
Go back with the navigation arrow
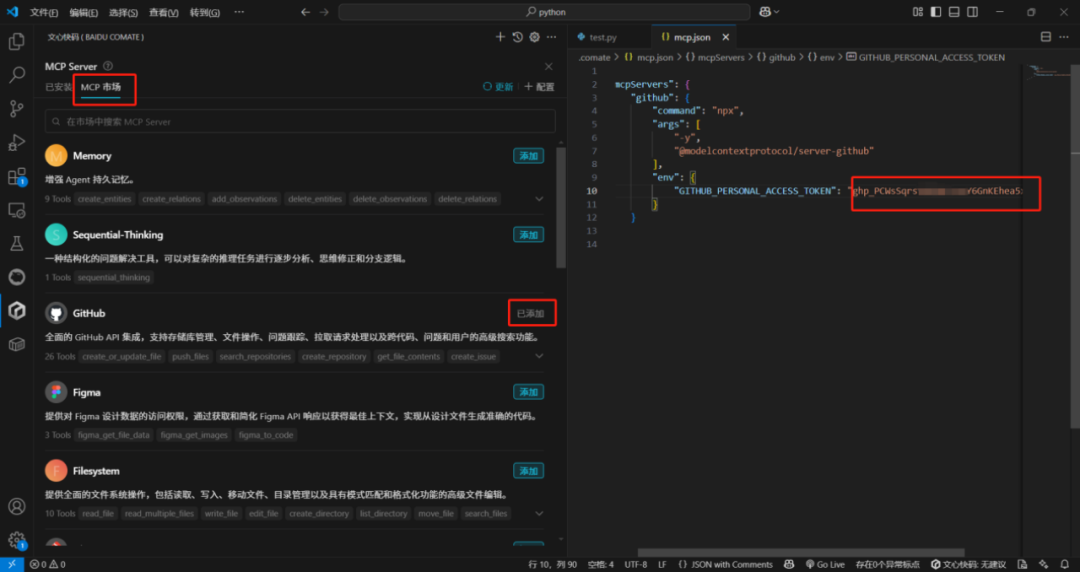tap(306, 12)
